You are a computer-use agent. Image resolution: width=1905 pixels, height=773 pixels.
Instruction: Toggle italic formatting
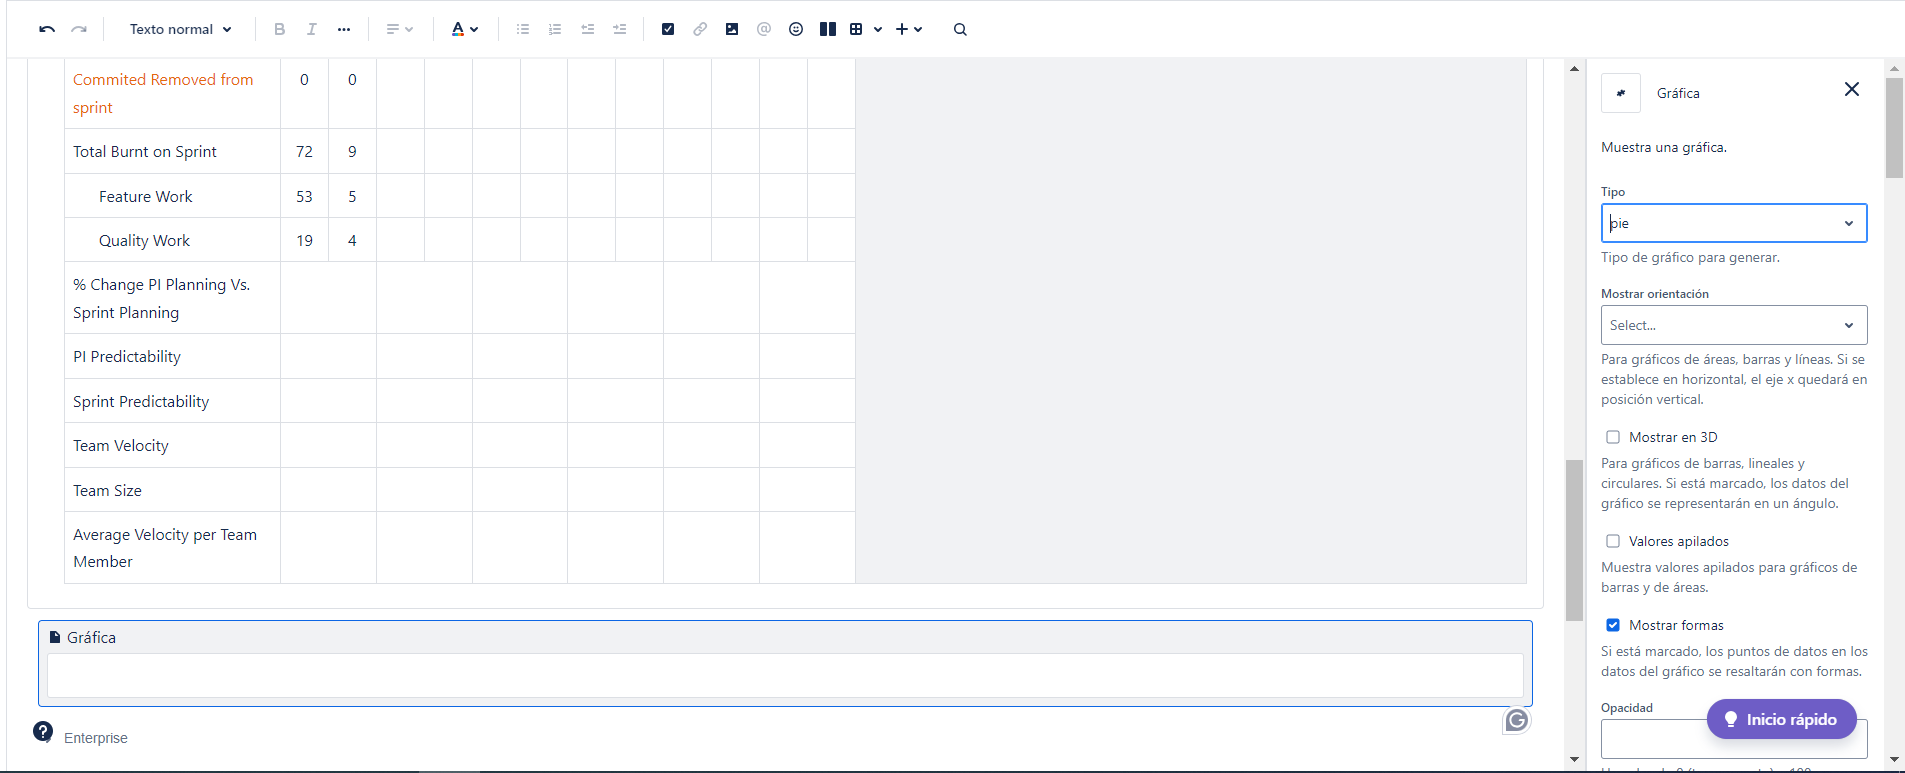[x=312, y=29]
